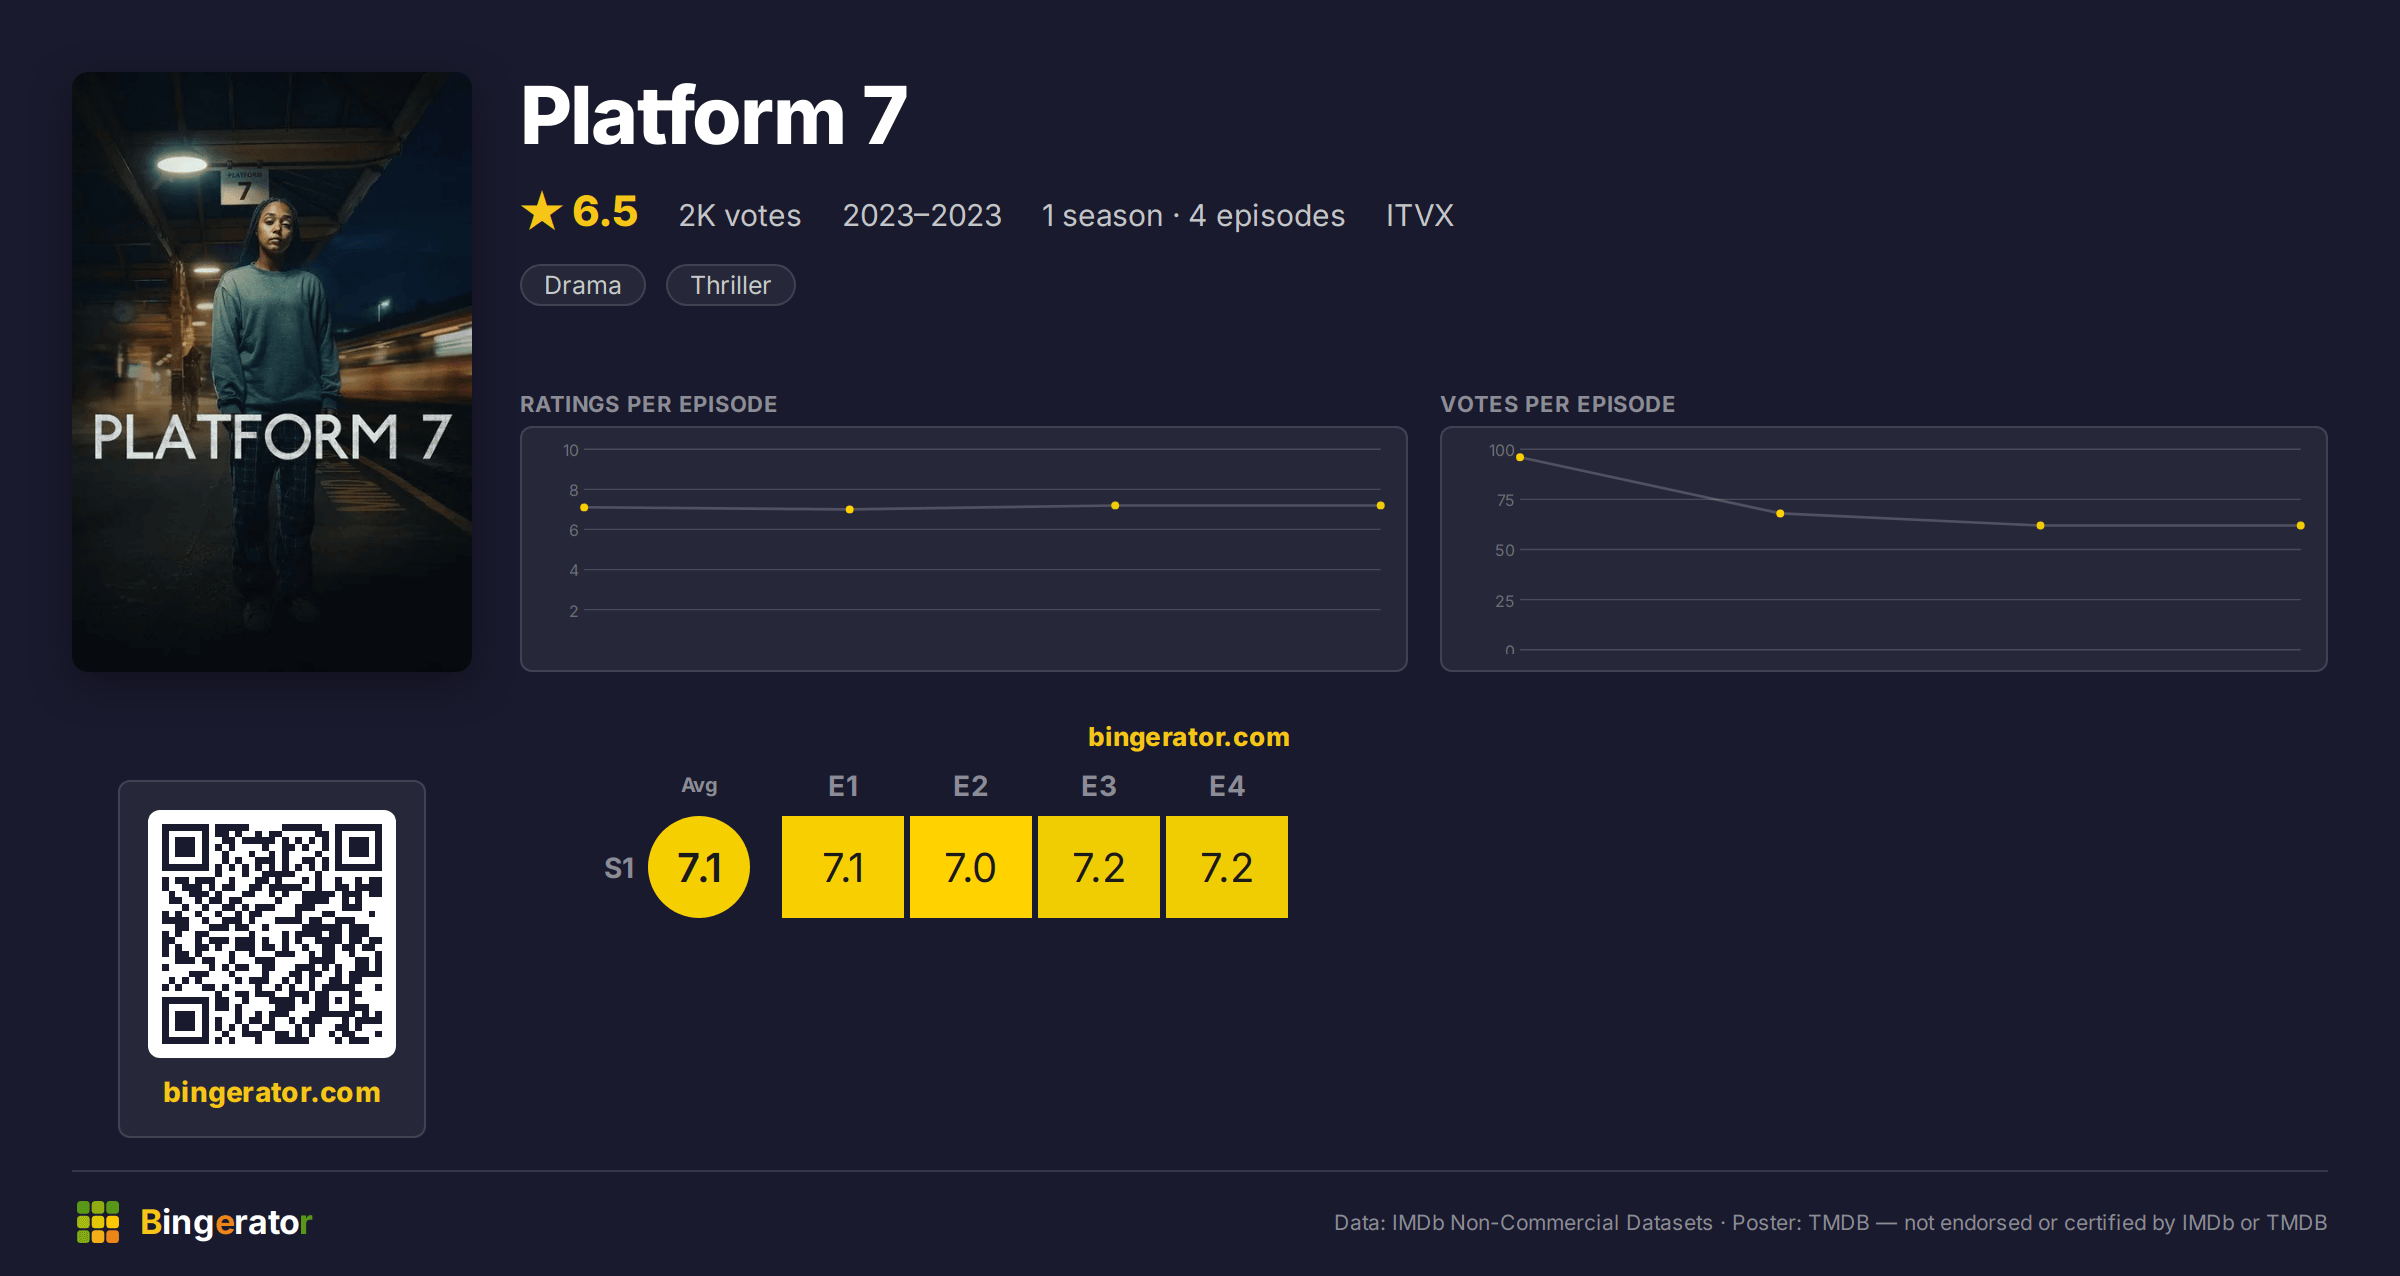2400x1276 pixels.
Task: Select the Drama genre tag
Action: coord(583,285)
